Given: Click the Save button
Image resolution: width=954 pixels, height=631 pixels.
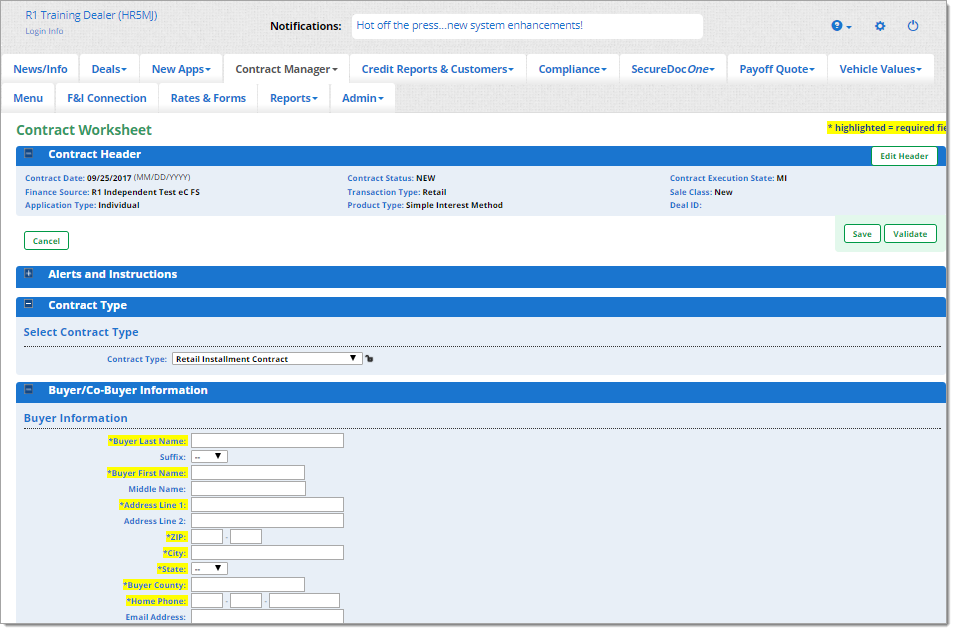Looking at the screenshot, I should pyautogui.click(x=862, y=234).
